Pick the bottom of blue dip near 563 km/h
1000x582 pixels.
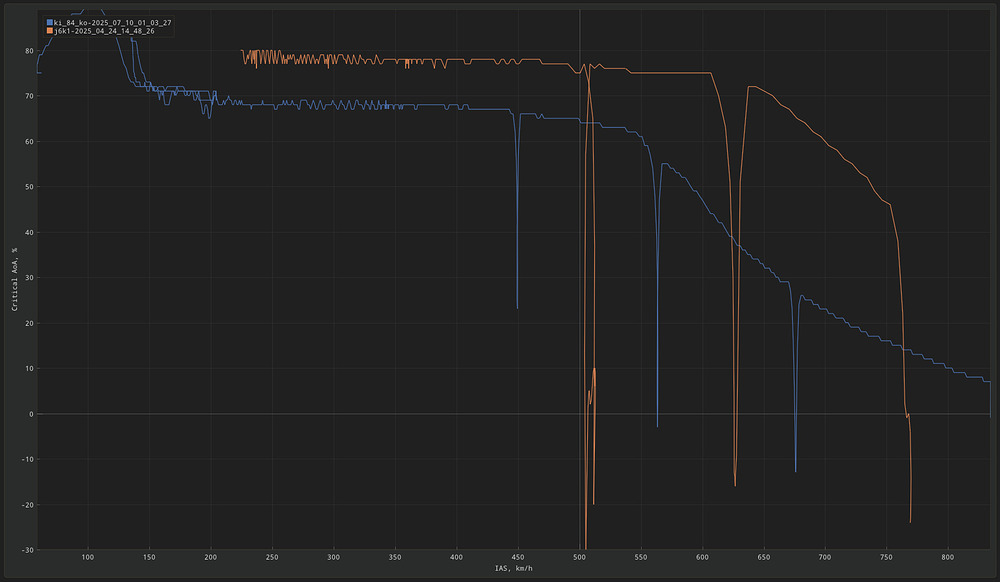[657, 427]
